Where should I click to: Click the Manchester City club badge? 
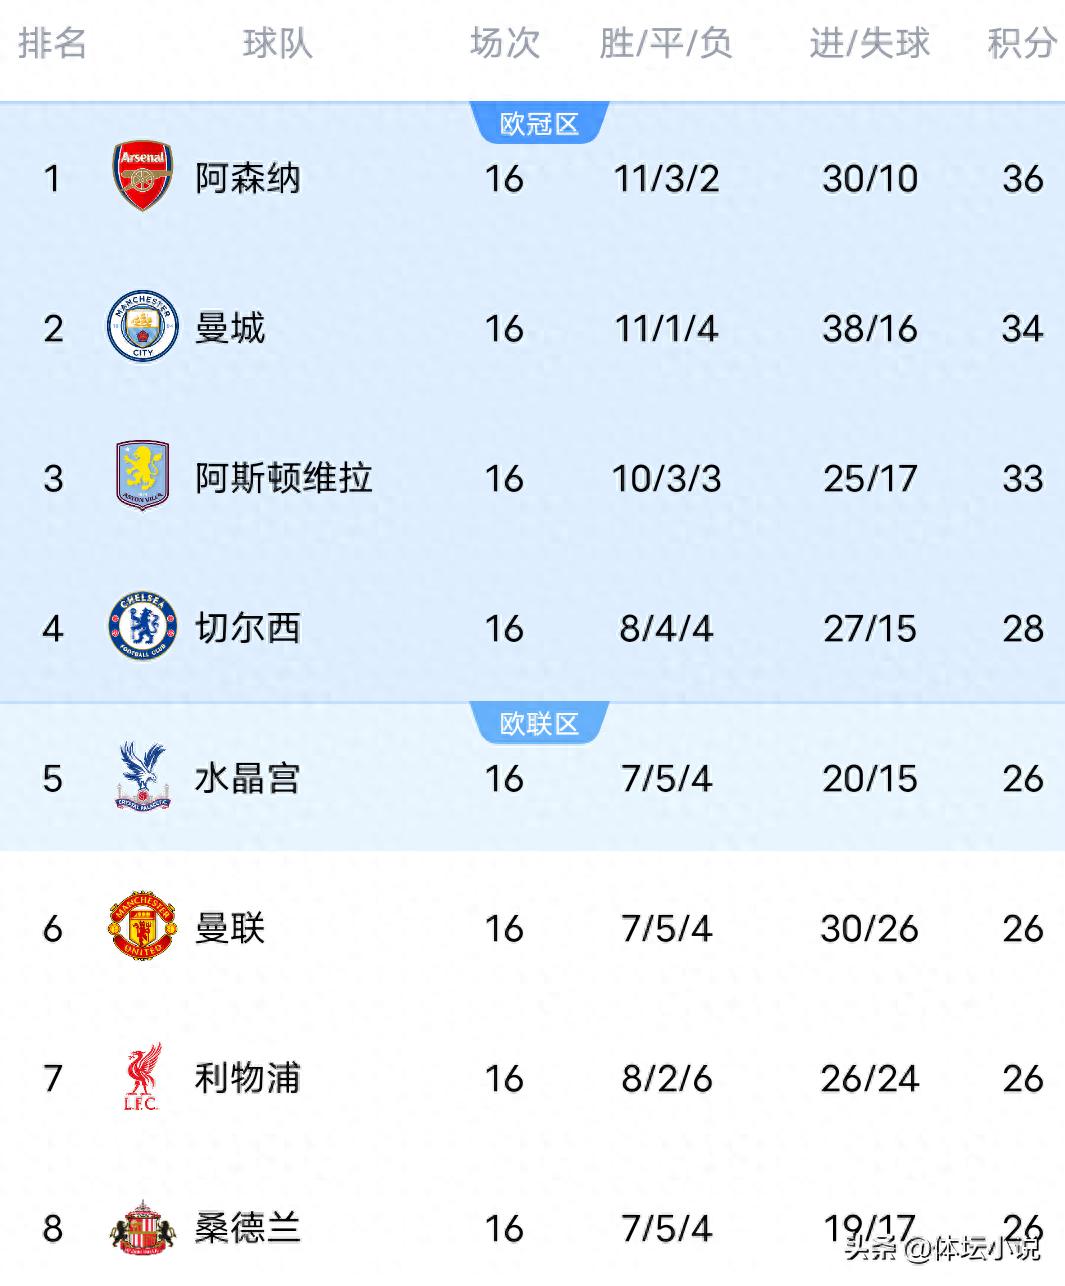(142, 327)
